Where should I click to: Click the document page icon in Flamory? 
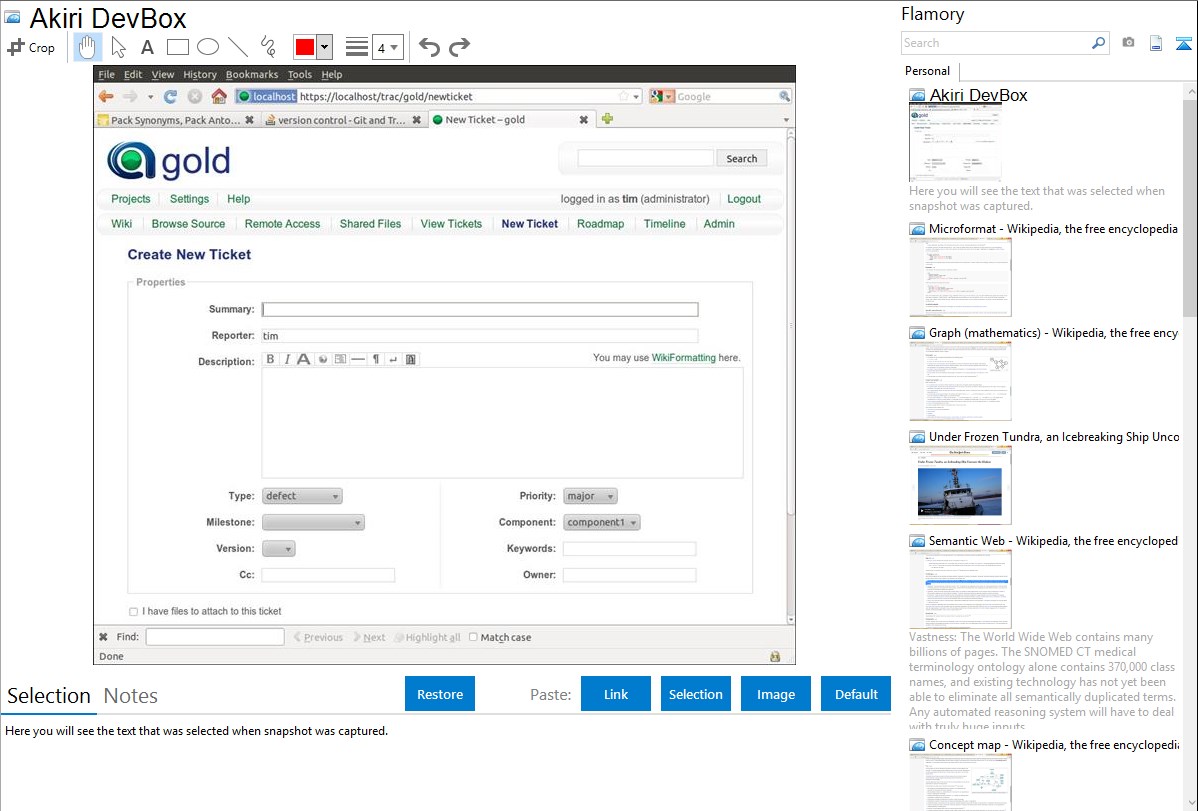(1156, 43)
